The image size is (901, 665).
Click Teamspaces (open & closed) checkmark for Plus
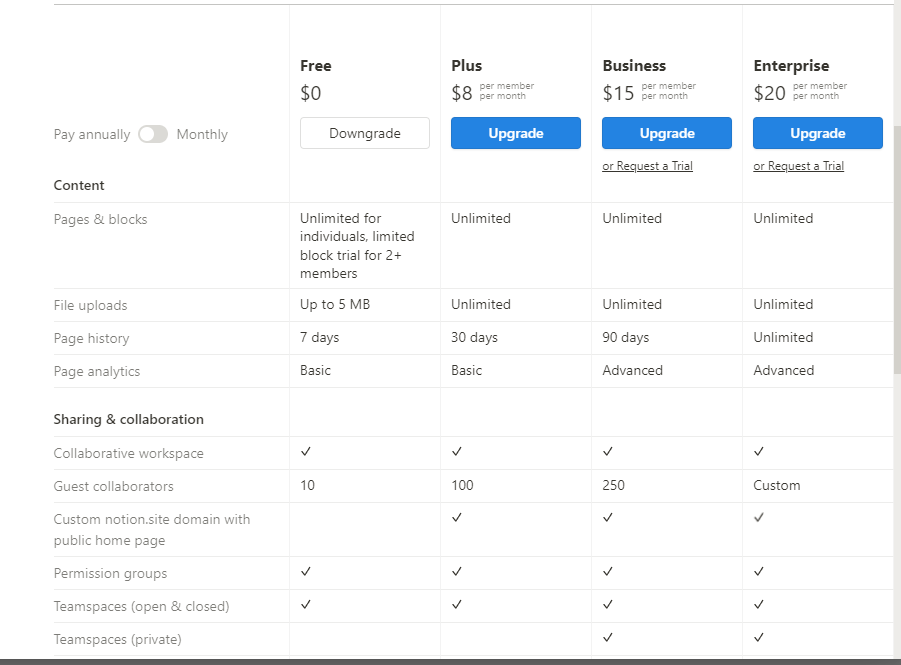[x=457, y=605]
